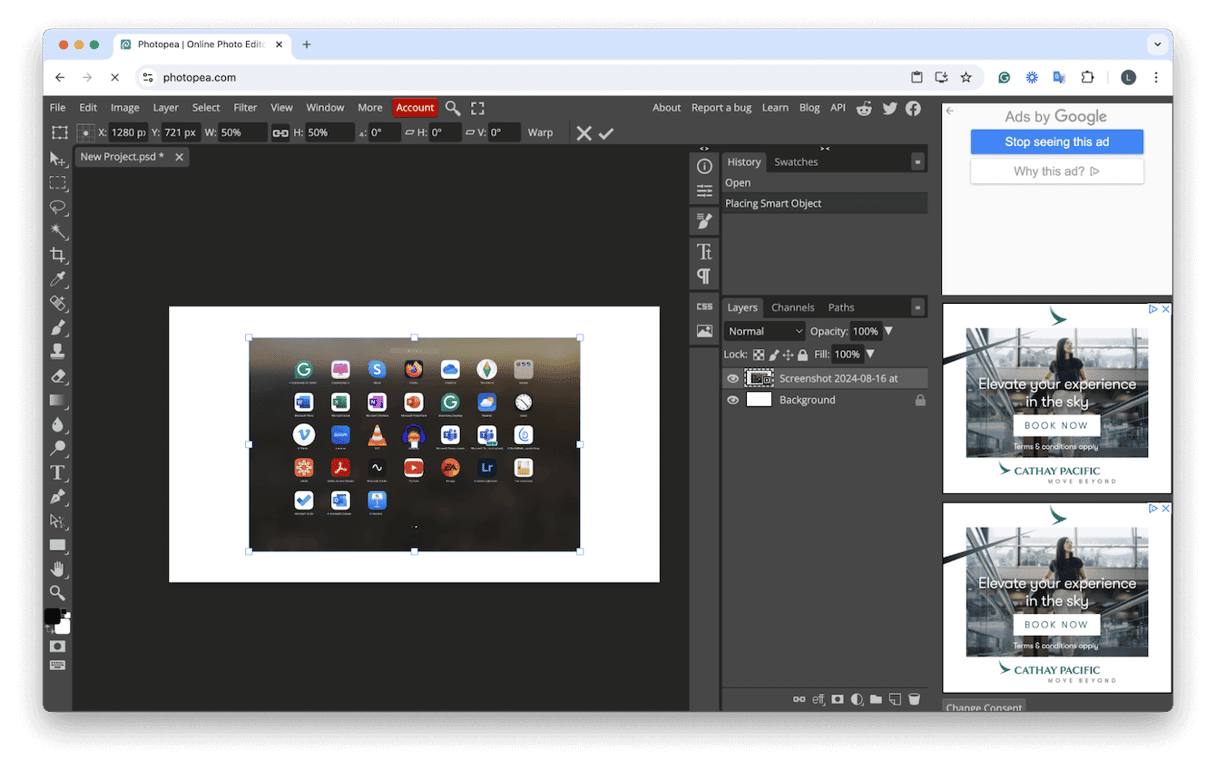
Task: Toggle visibility of the Background layer
Action: pyautogui.click(x=733, y=400)
